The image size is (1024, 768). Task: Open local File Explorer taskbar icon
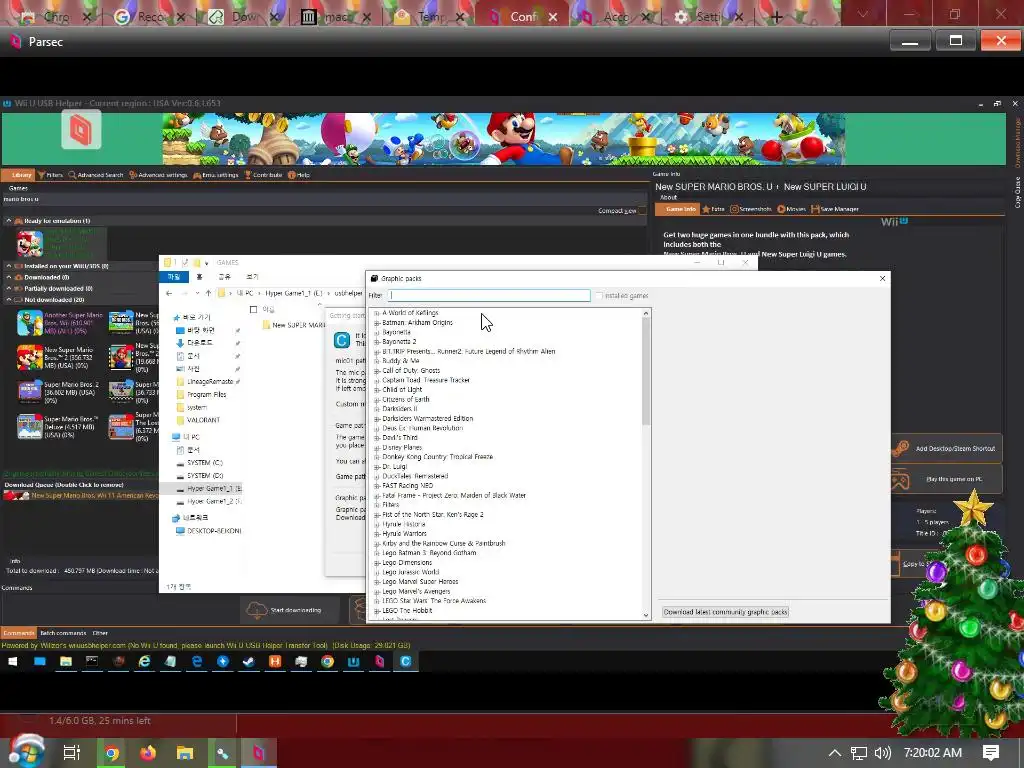click(x=185, y=753)
